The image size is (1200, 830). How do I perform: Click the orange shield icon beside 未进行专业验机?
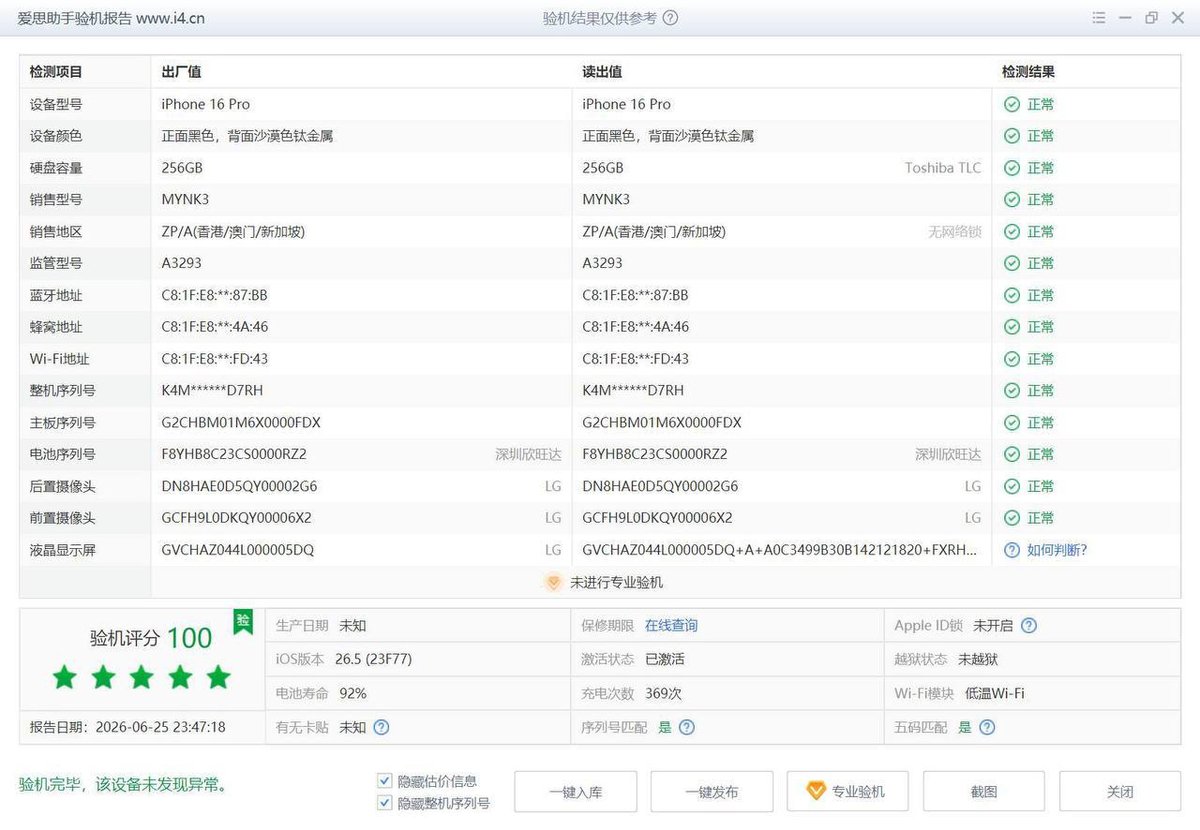coord(553,582)
